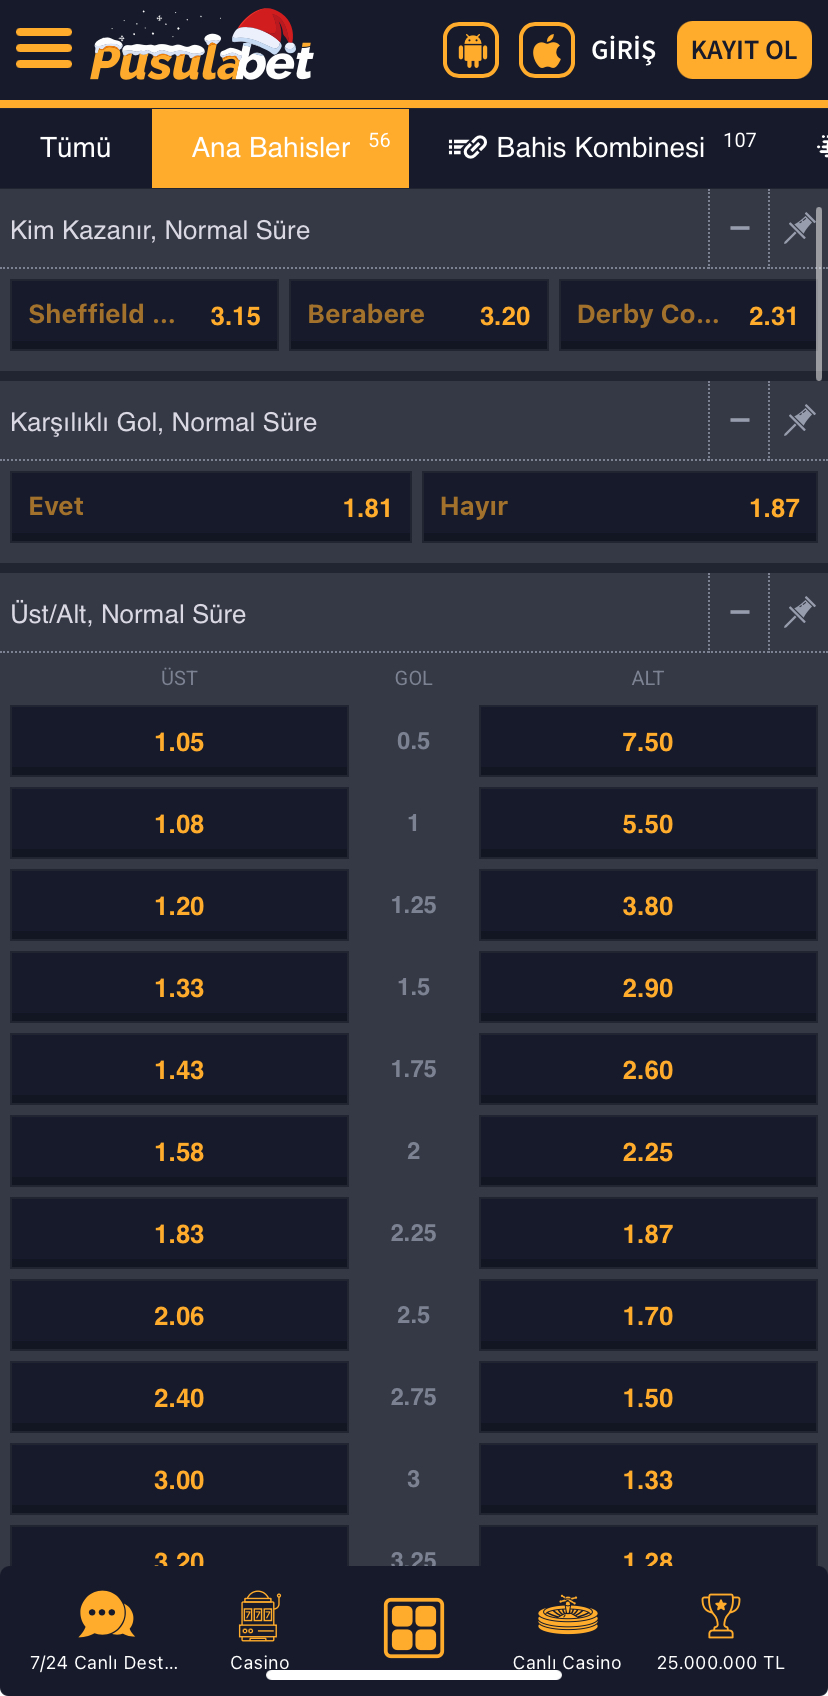This screenshot has width=828, height=1696.
Task: Collapse the Karşılıklı Gol section
Action: pyautogui.click(x=740, y=421)
